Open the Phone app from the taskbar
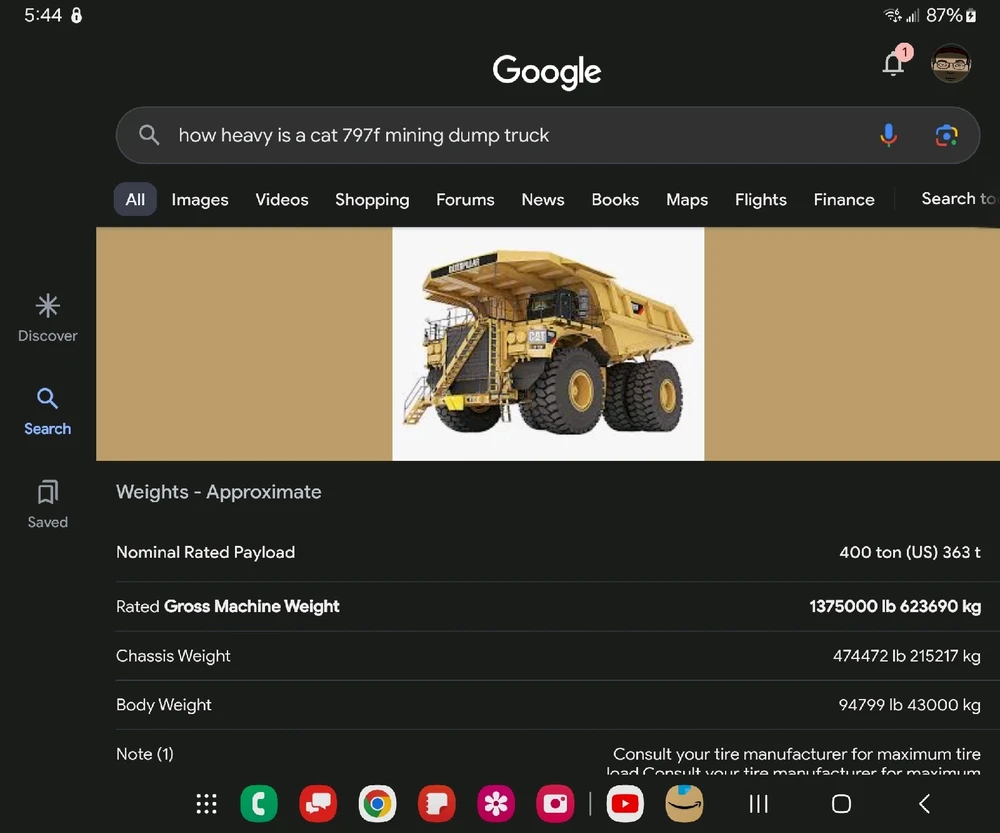This screenshot has width=1000, height=833. coord(259,803)
